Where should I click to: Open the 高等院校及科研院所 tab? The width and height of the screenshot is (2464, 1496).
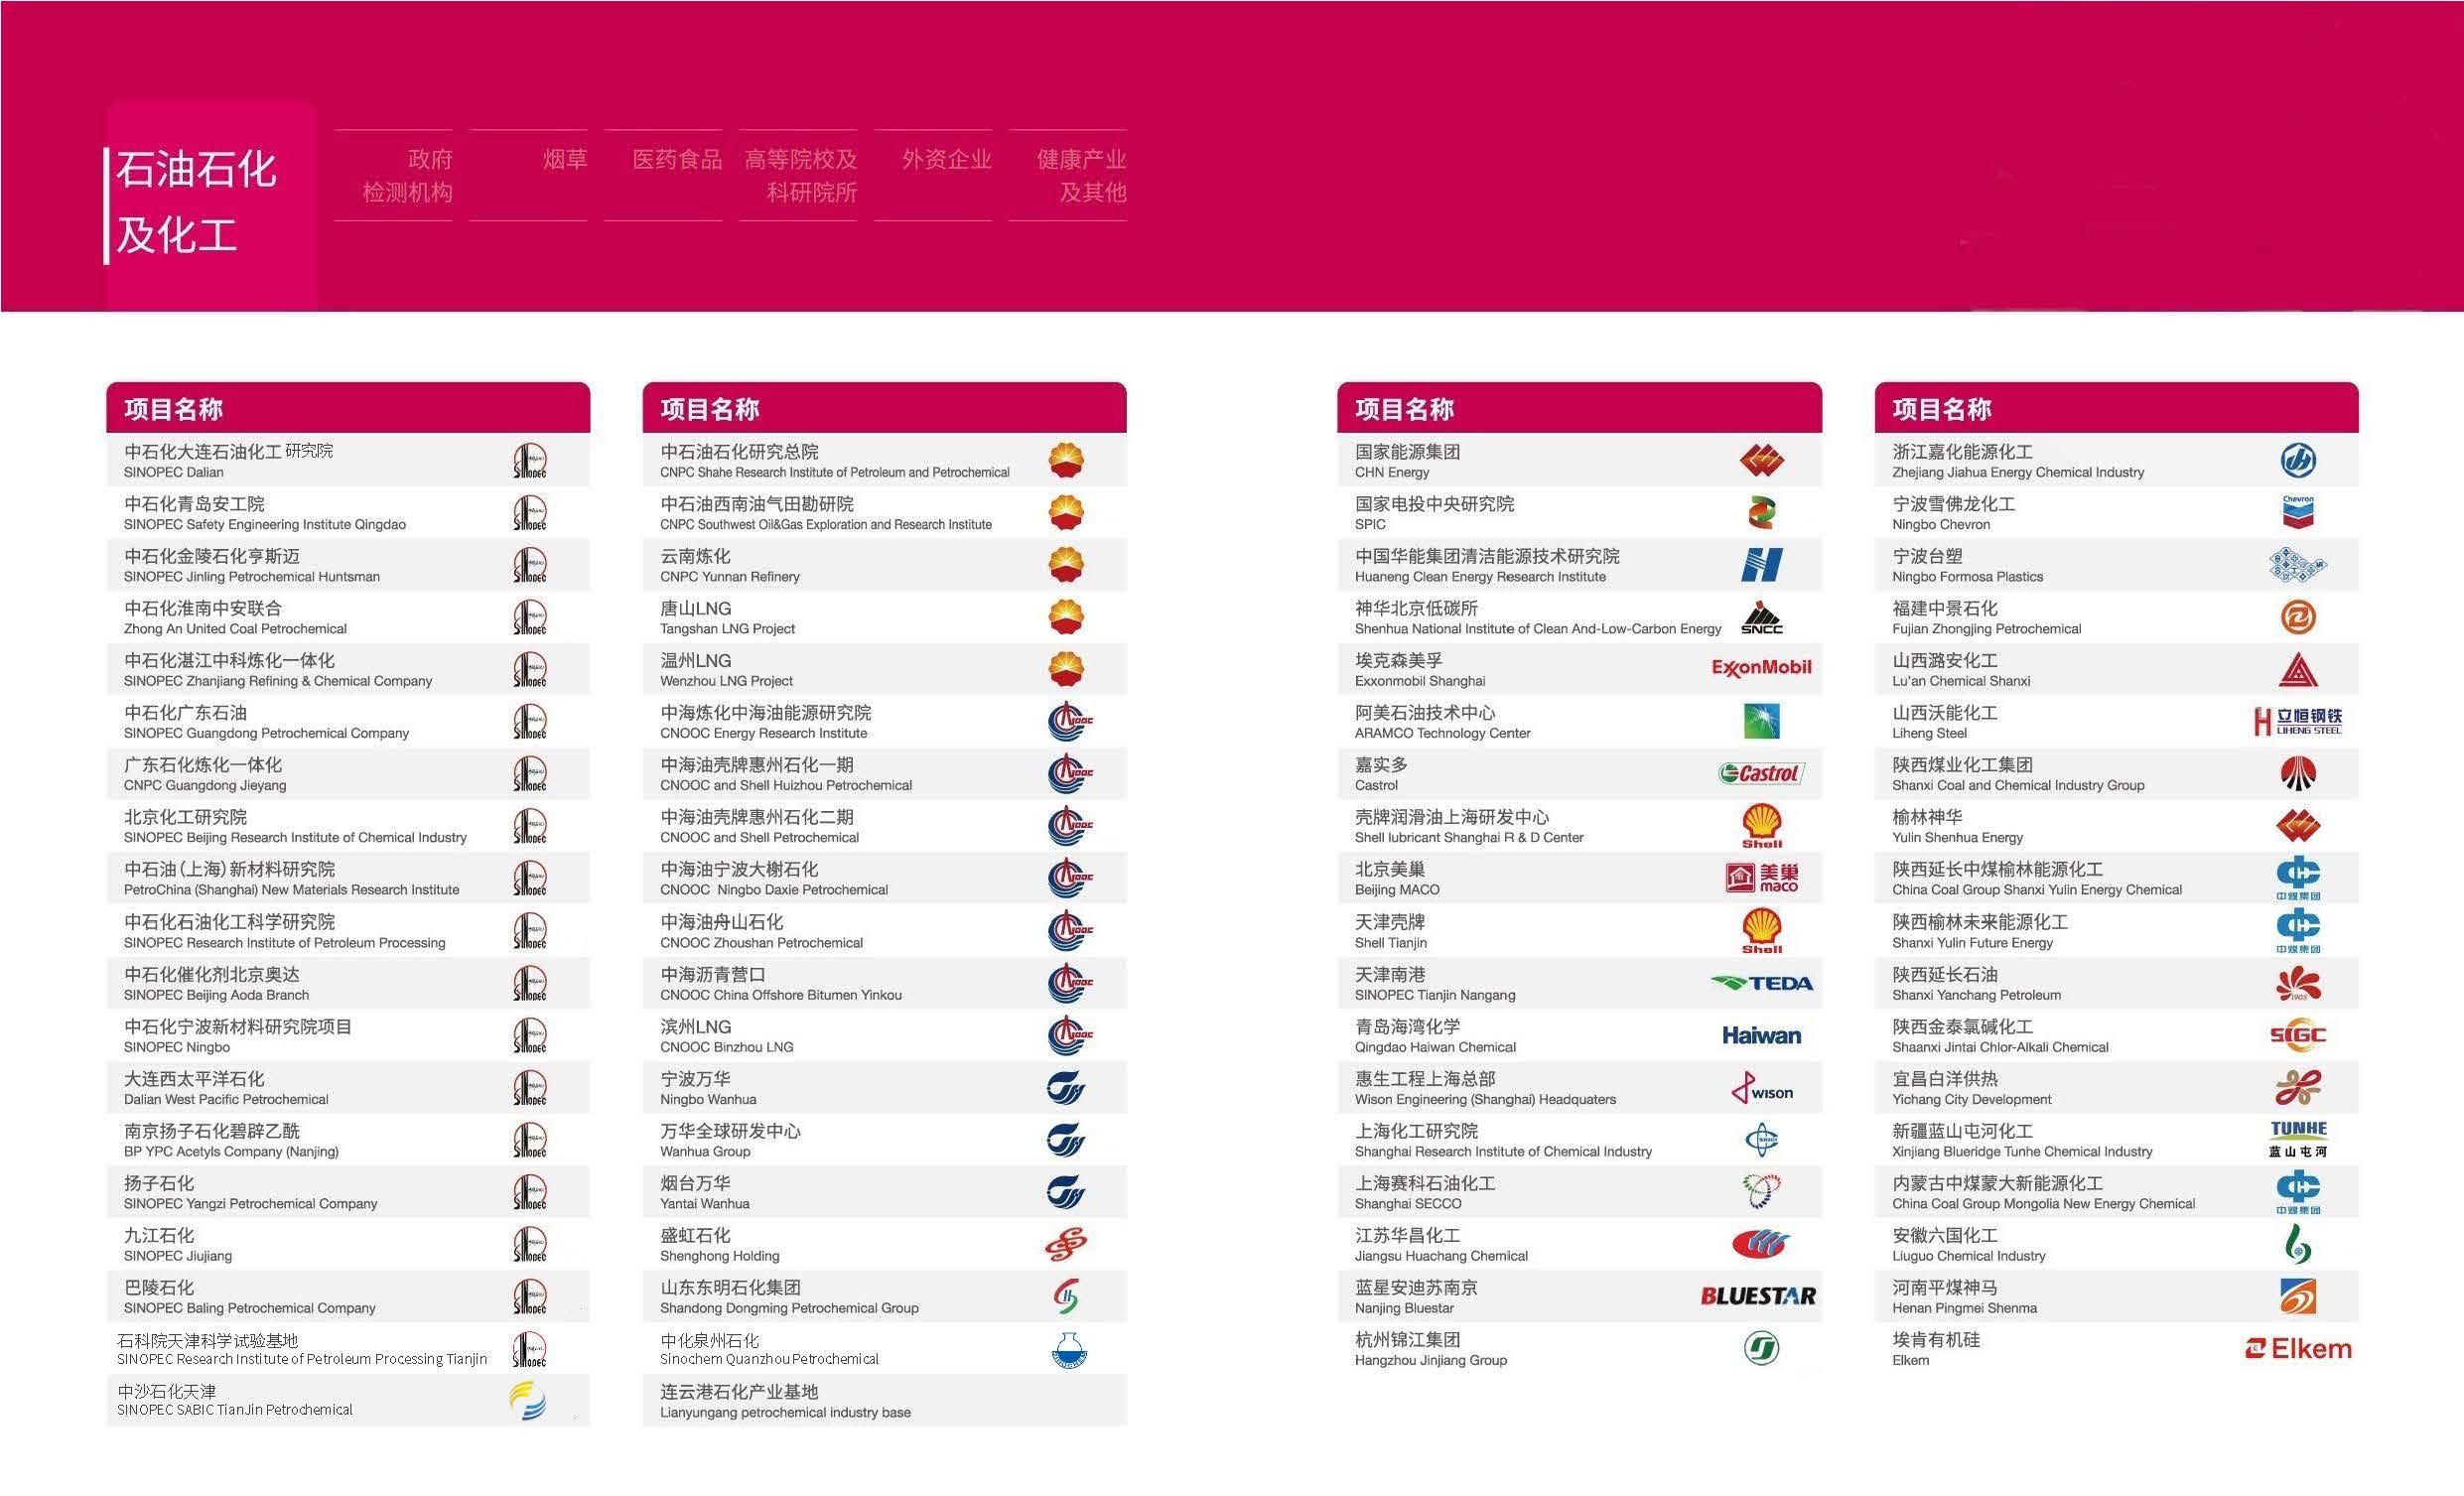(799, 175)
